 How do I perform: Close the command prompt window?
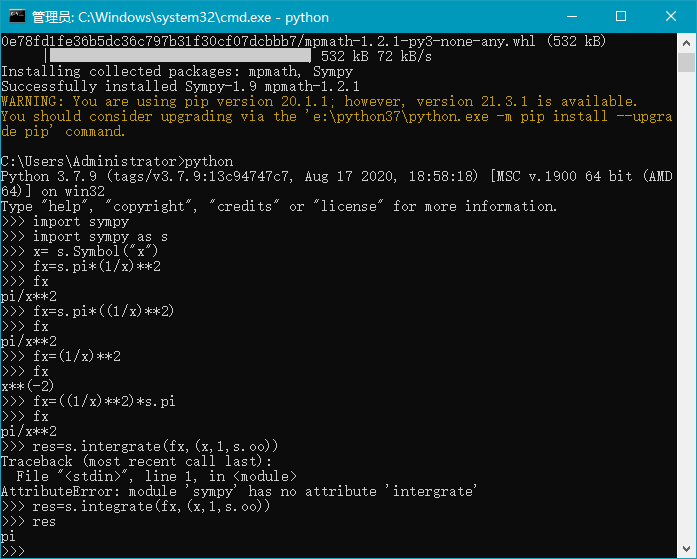[x=671, y=16]
